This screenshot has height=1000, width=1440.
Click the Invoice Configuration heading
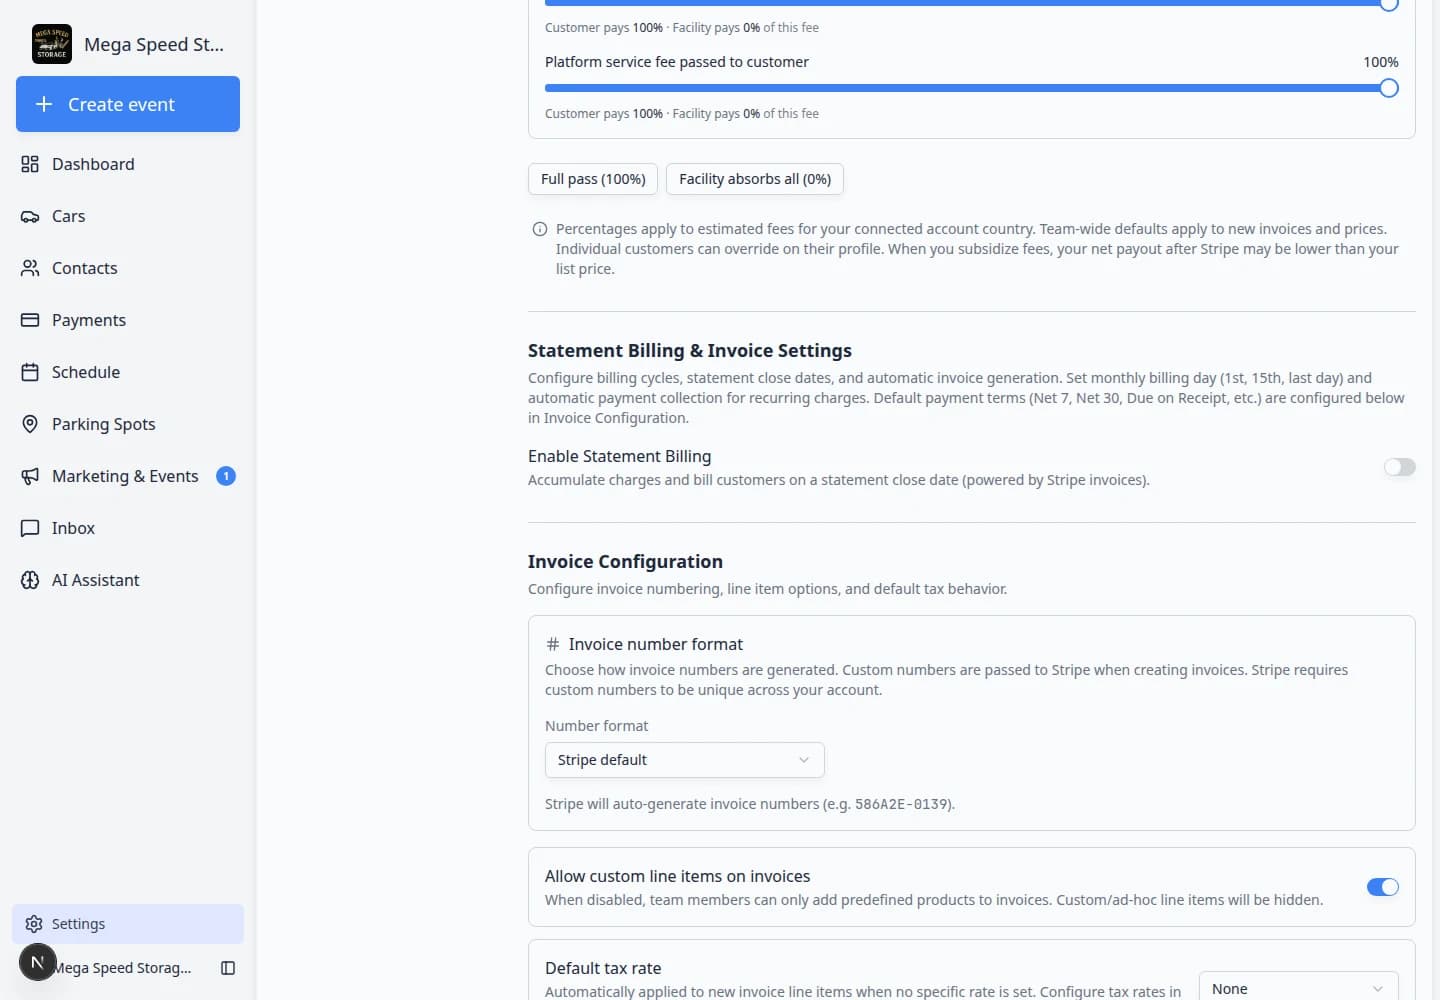point(625,562)
